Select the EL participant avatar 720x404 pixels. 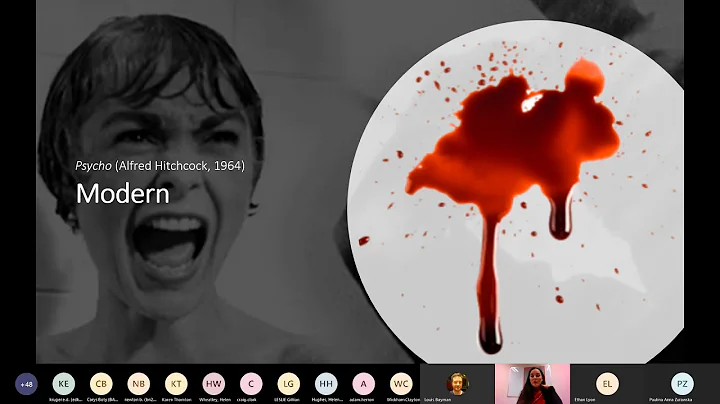(x=607, y=384)
